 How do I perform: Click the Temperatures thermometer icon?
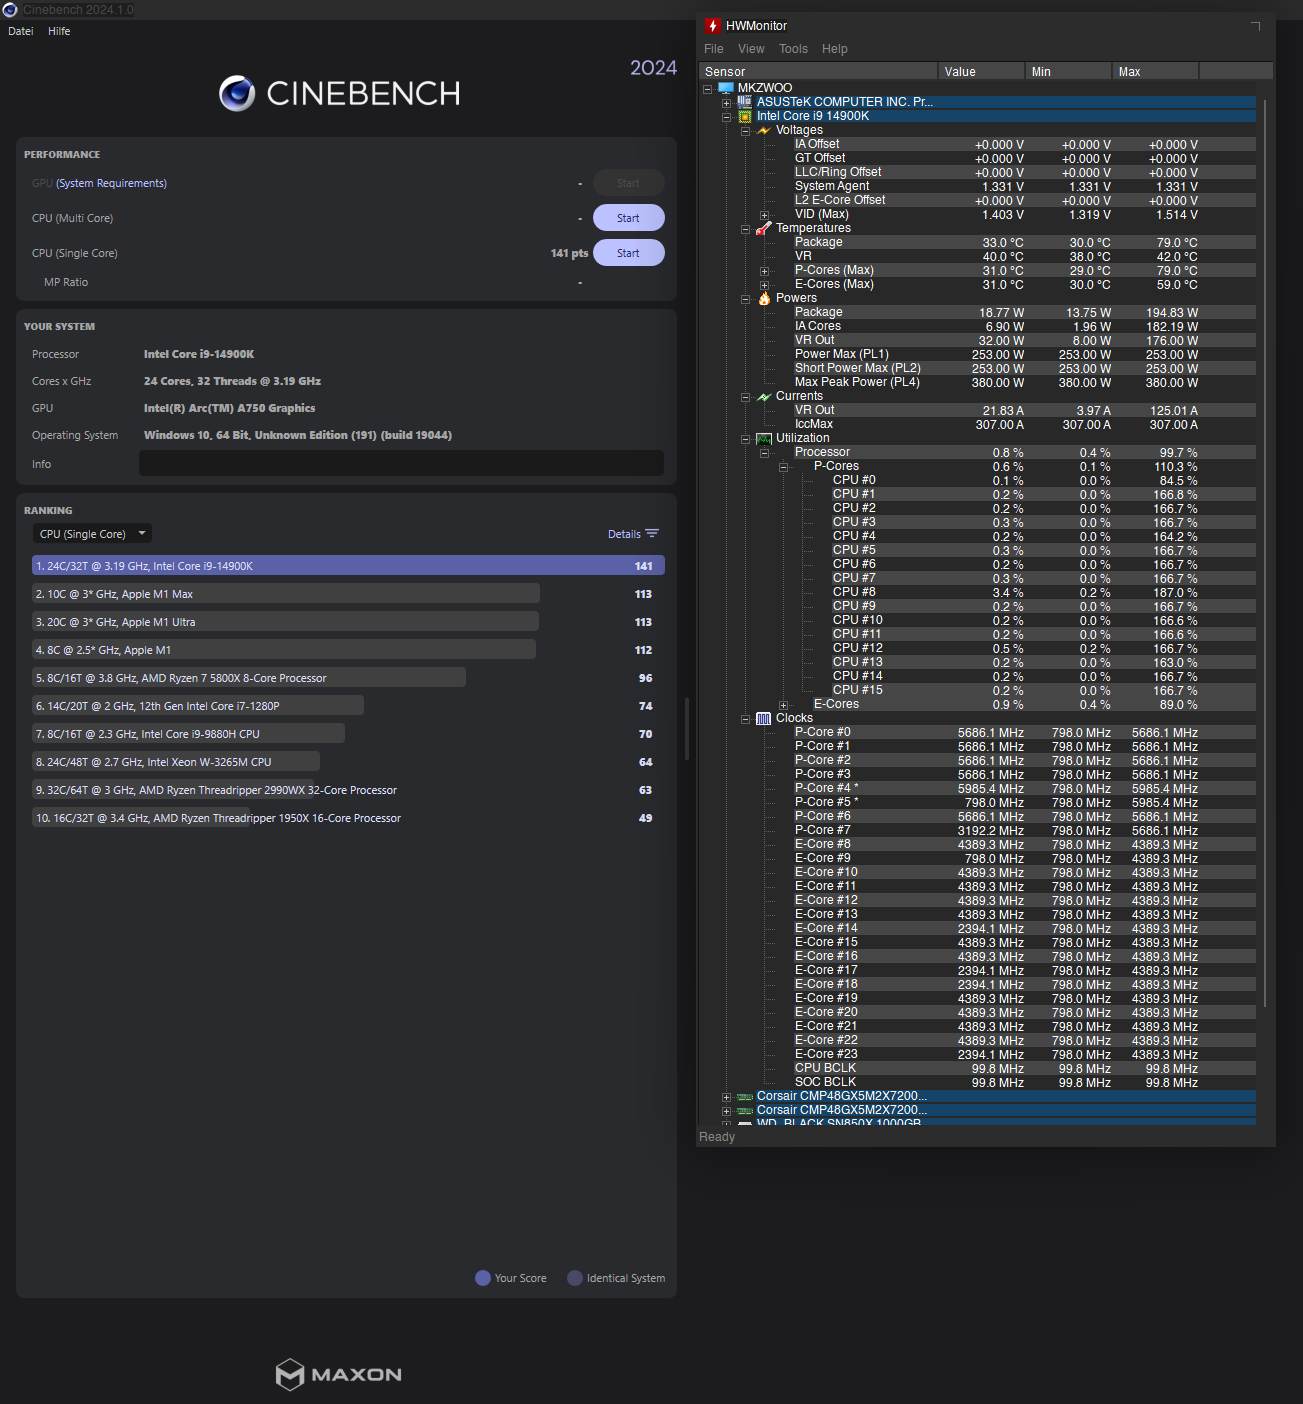(764, 228)
